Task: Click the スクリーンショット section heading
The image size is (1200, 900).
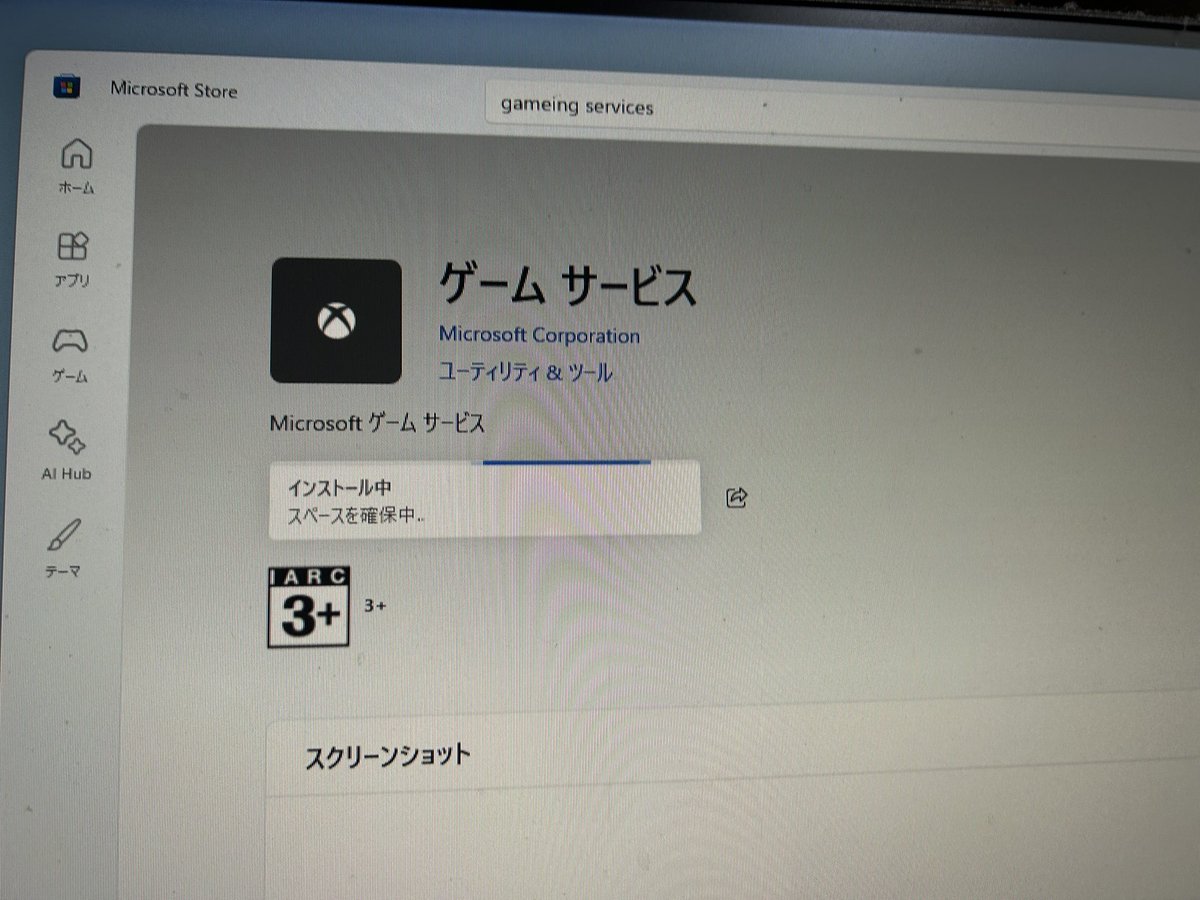Action: pyautogui.click(x=387, y=755)
